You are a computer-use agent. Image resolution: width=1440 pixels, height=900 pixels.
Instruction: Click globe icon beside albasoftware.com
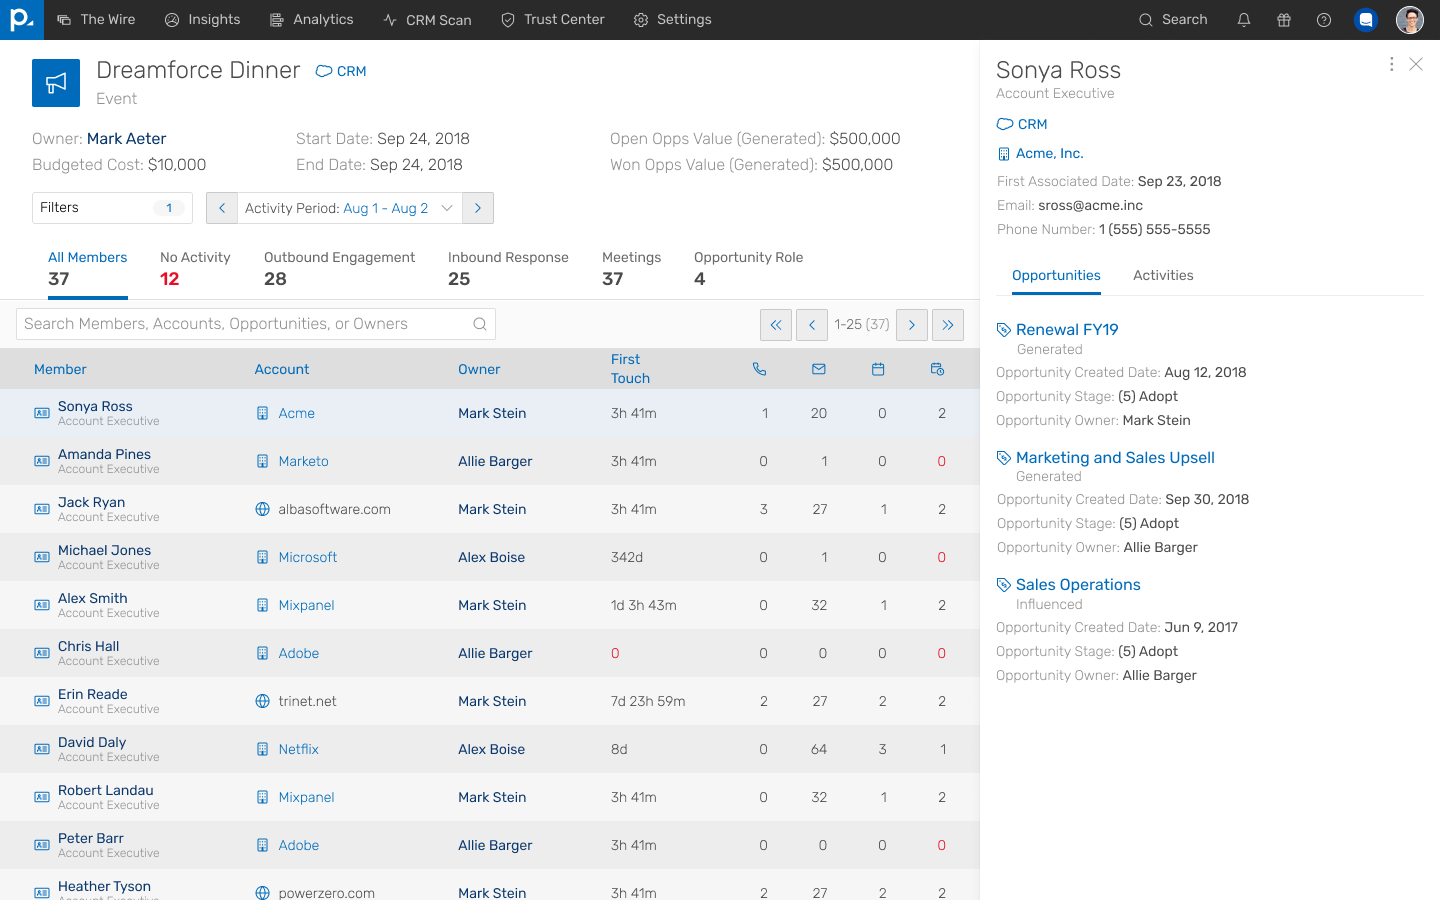[262, 509]
